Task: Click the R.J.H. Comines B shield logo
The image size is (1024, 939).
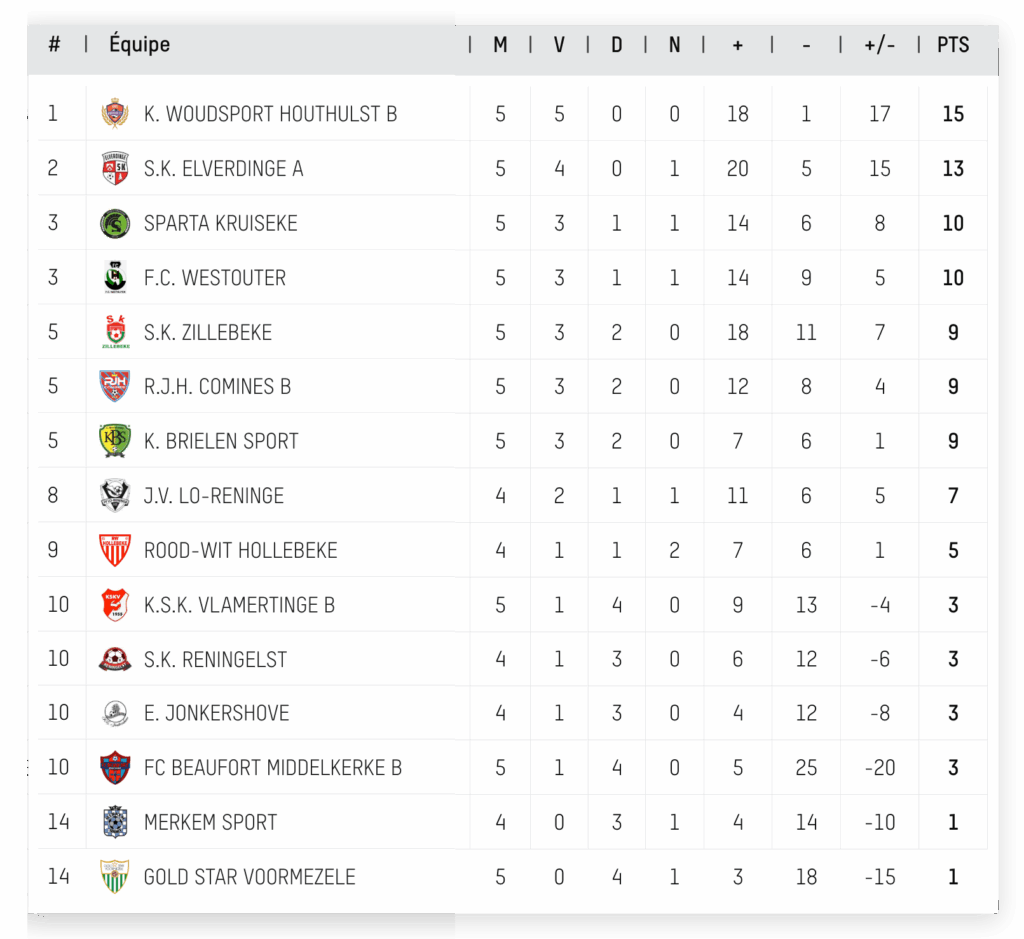Action: pyautogui.click(x=114, y=386)
